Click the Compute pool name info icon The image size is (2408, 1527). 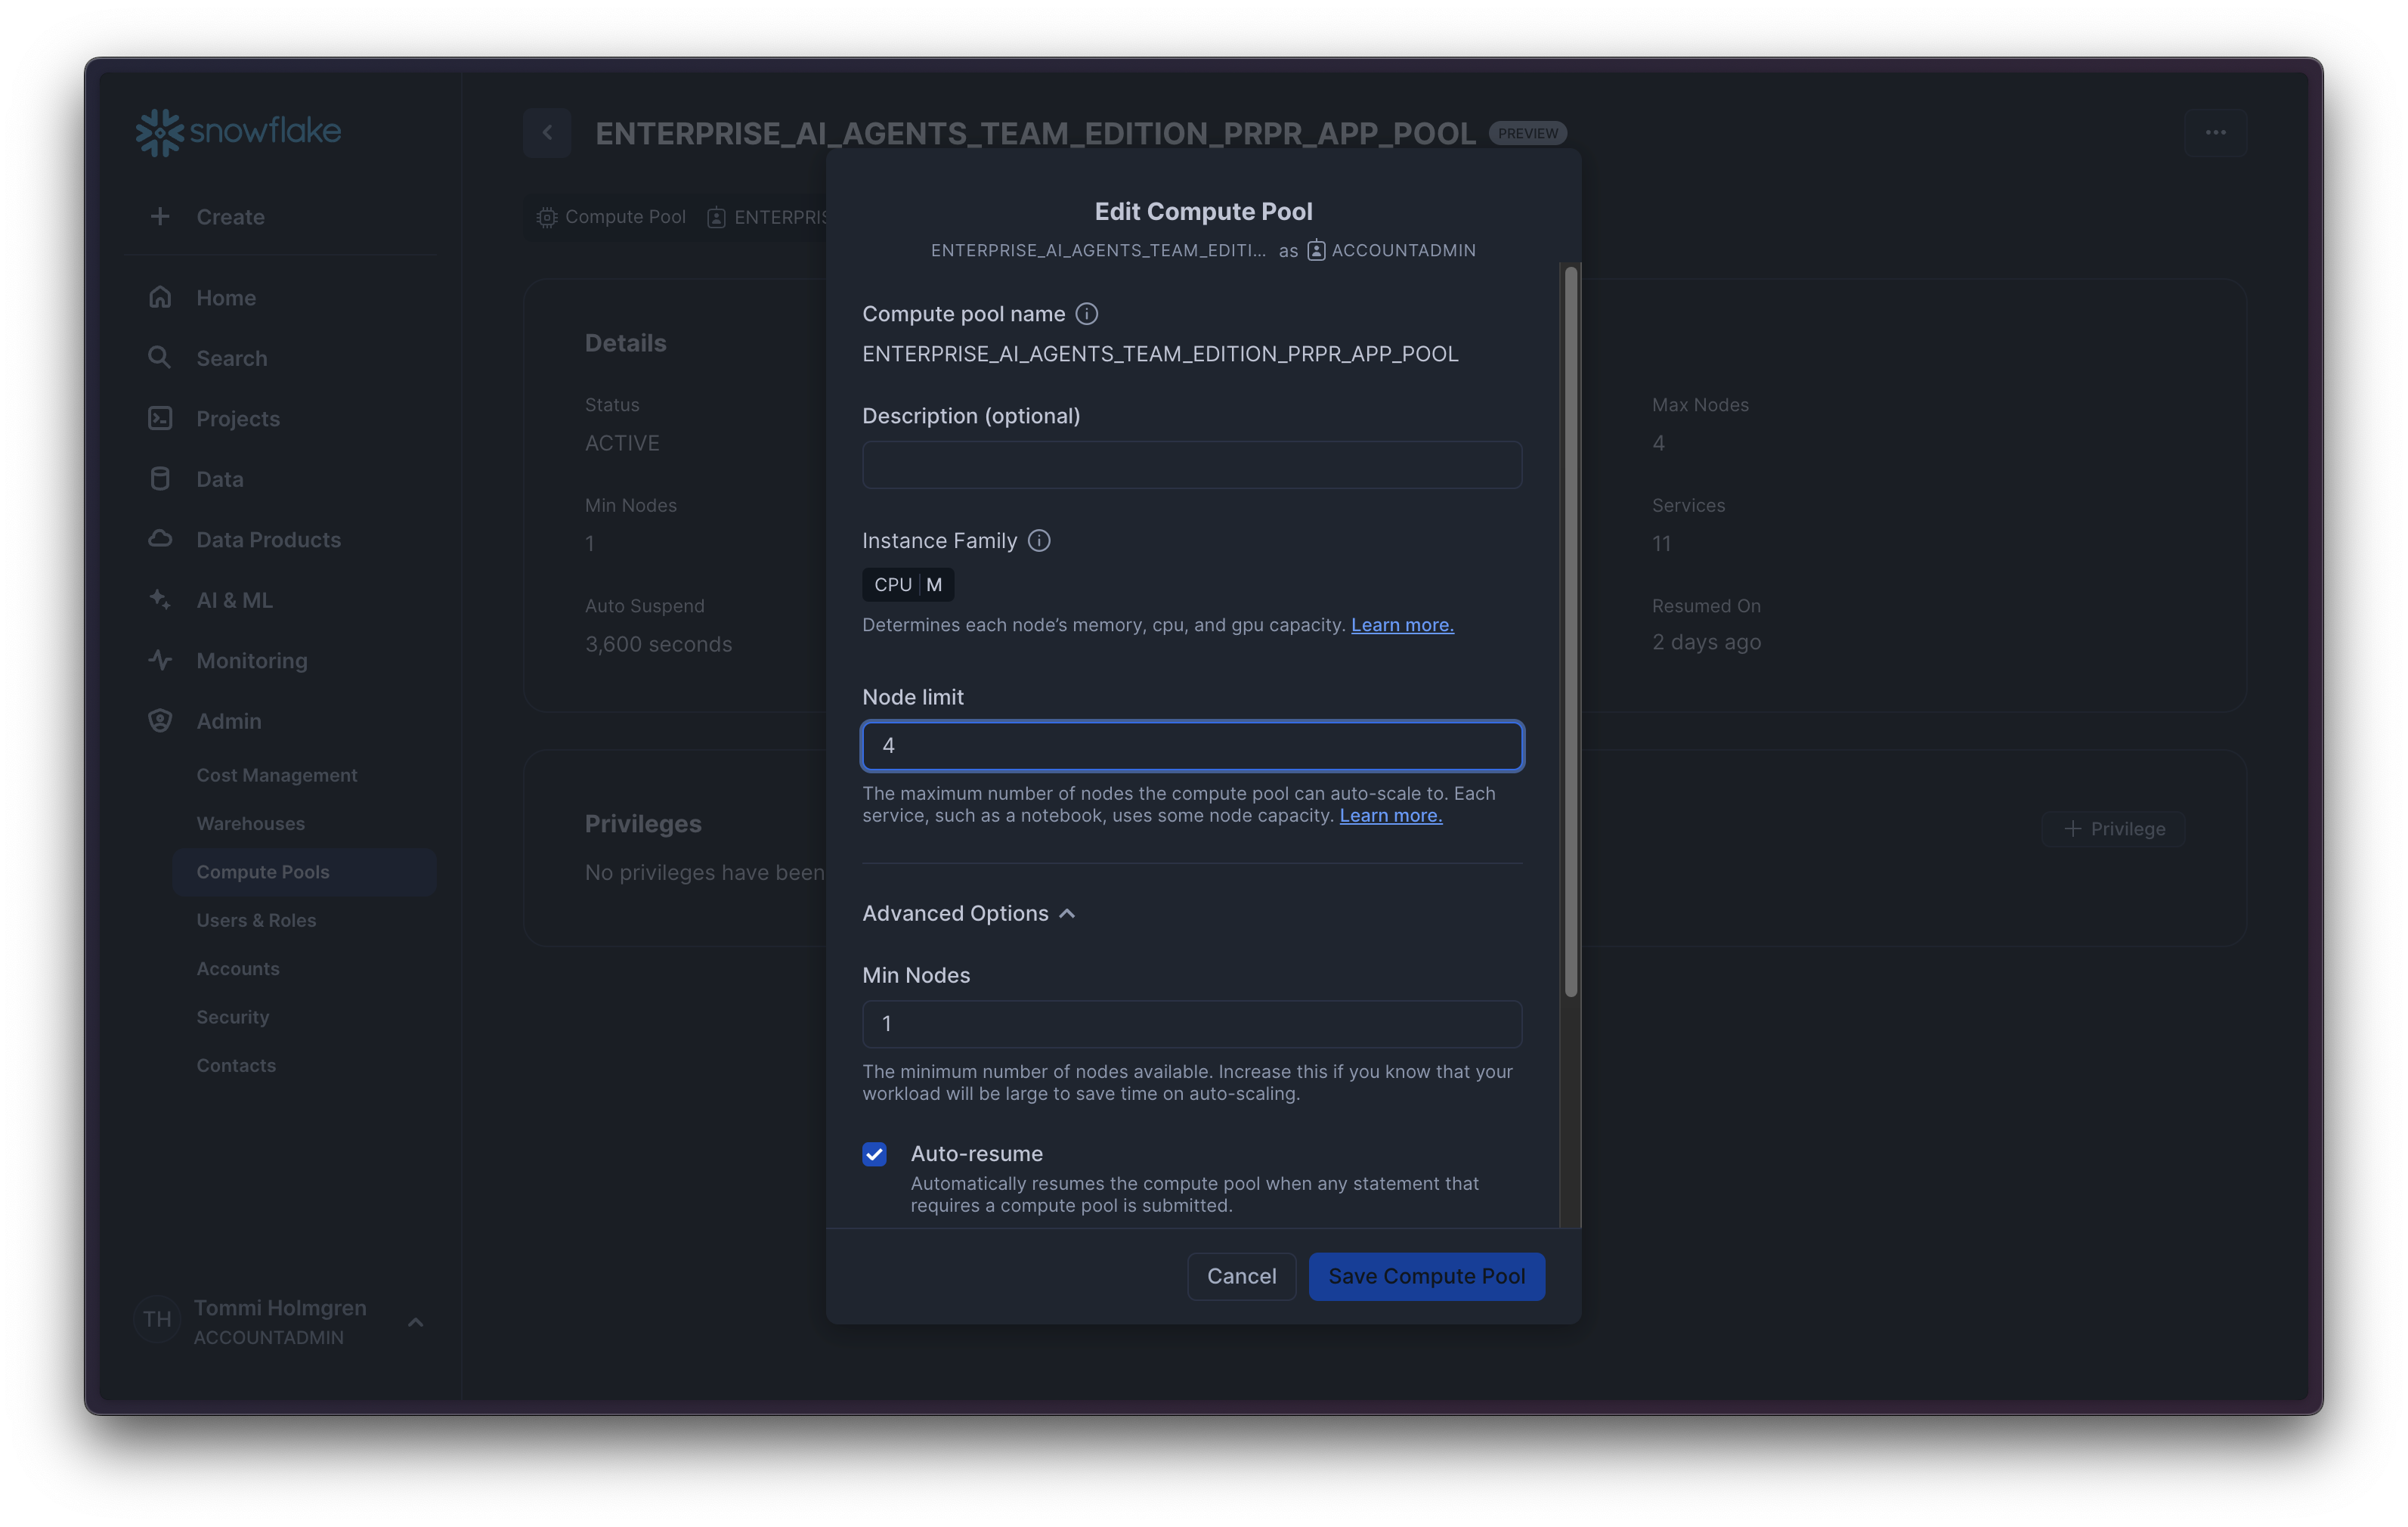[x=1086, y=314]
